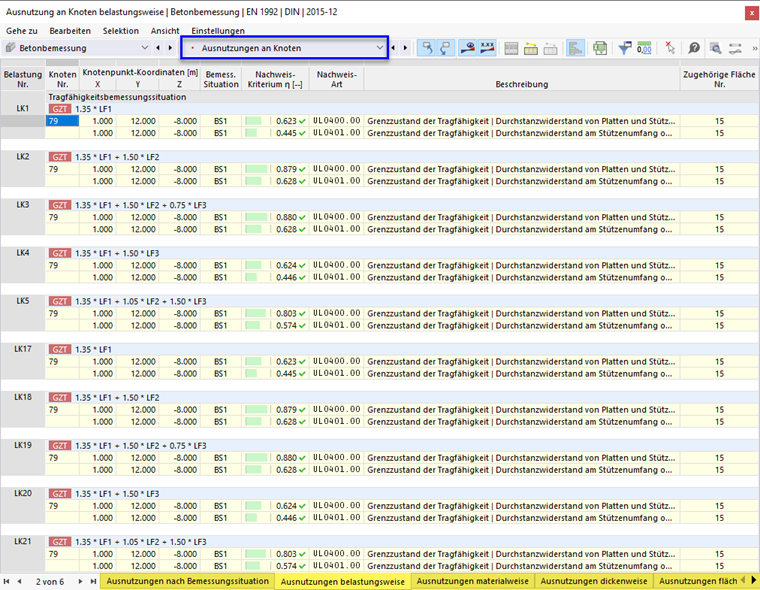The height and width of the screenshot is (590, 760).
Task: Select the Ausnutzungen belastungsweise tab
Action: click(343, 581)
